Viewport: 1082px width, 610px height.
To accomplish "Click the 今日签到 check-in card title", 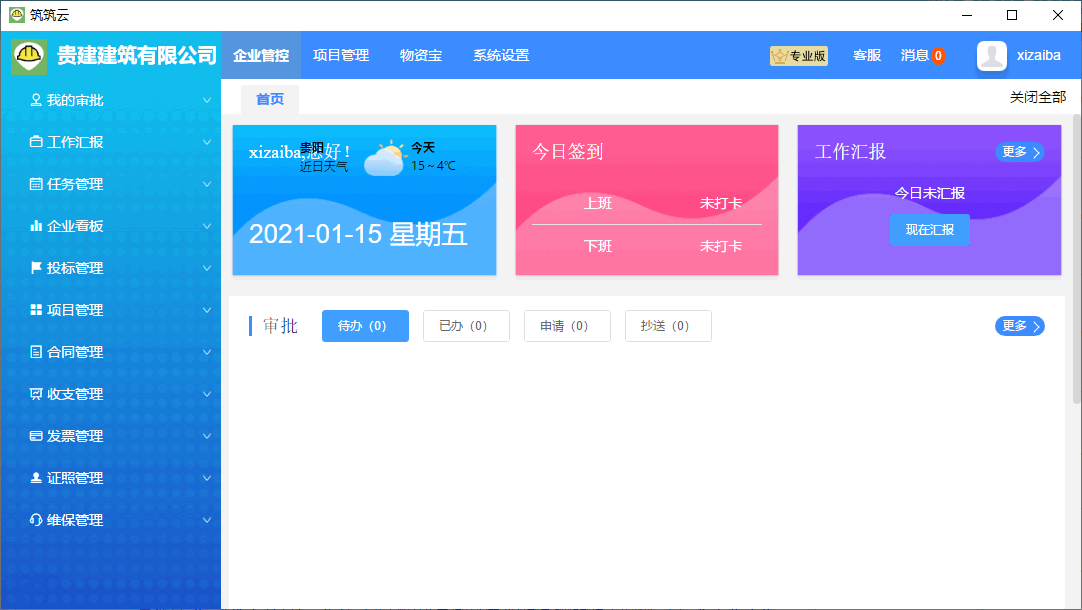I will coord(568,152).
